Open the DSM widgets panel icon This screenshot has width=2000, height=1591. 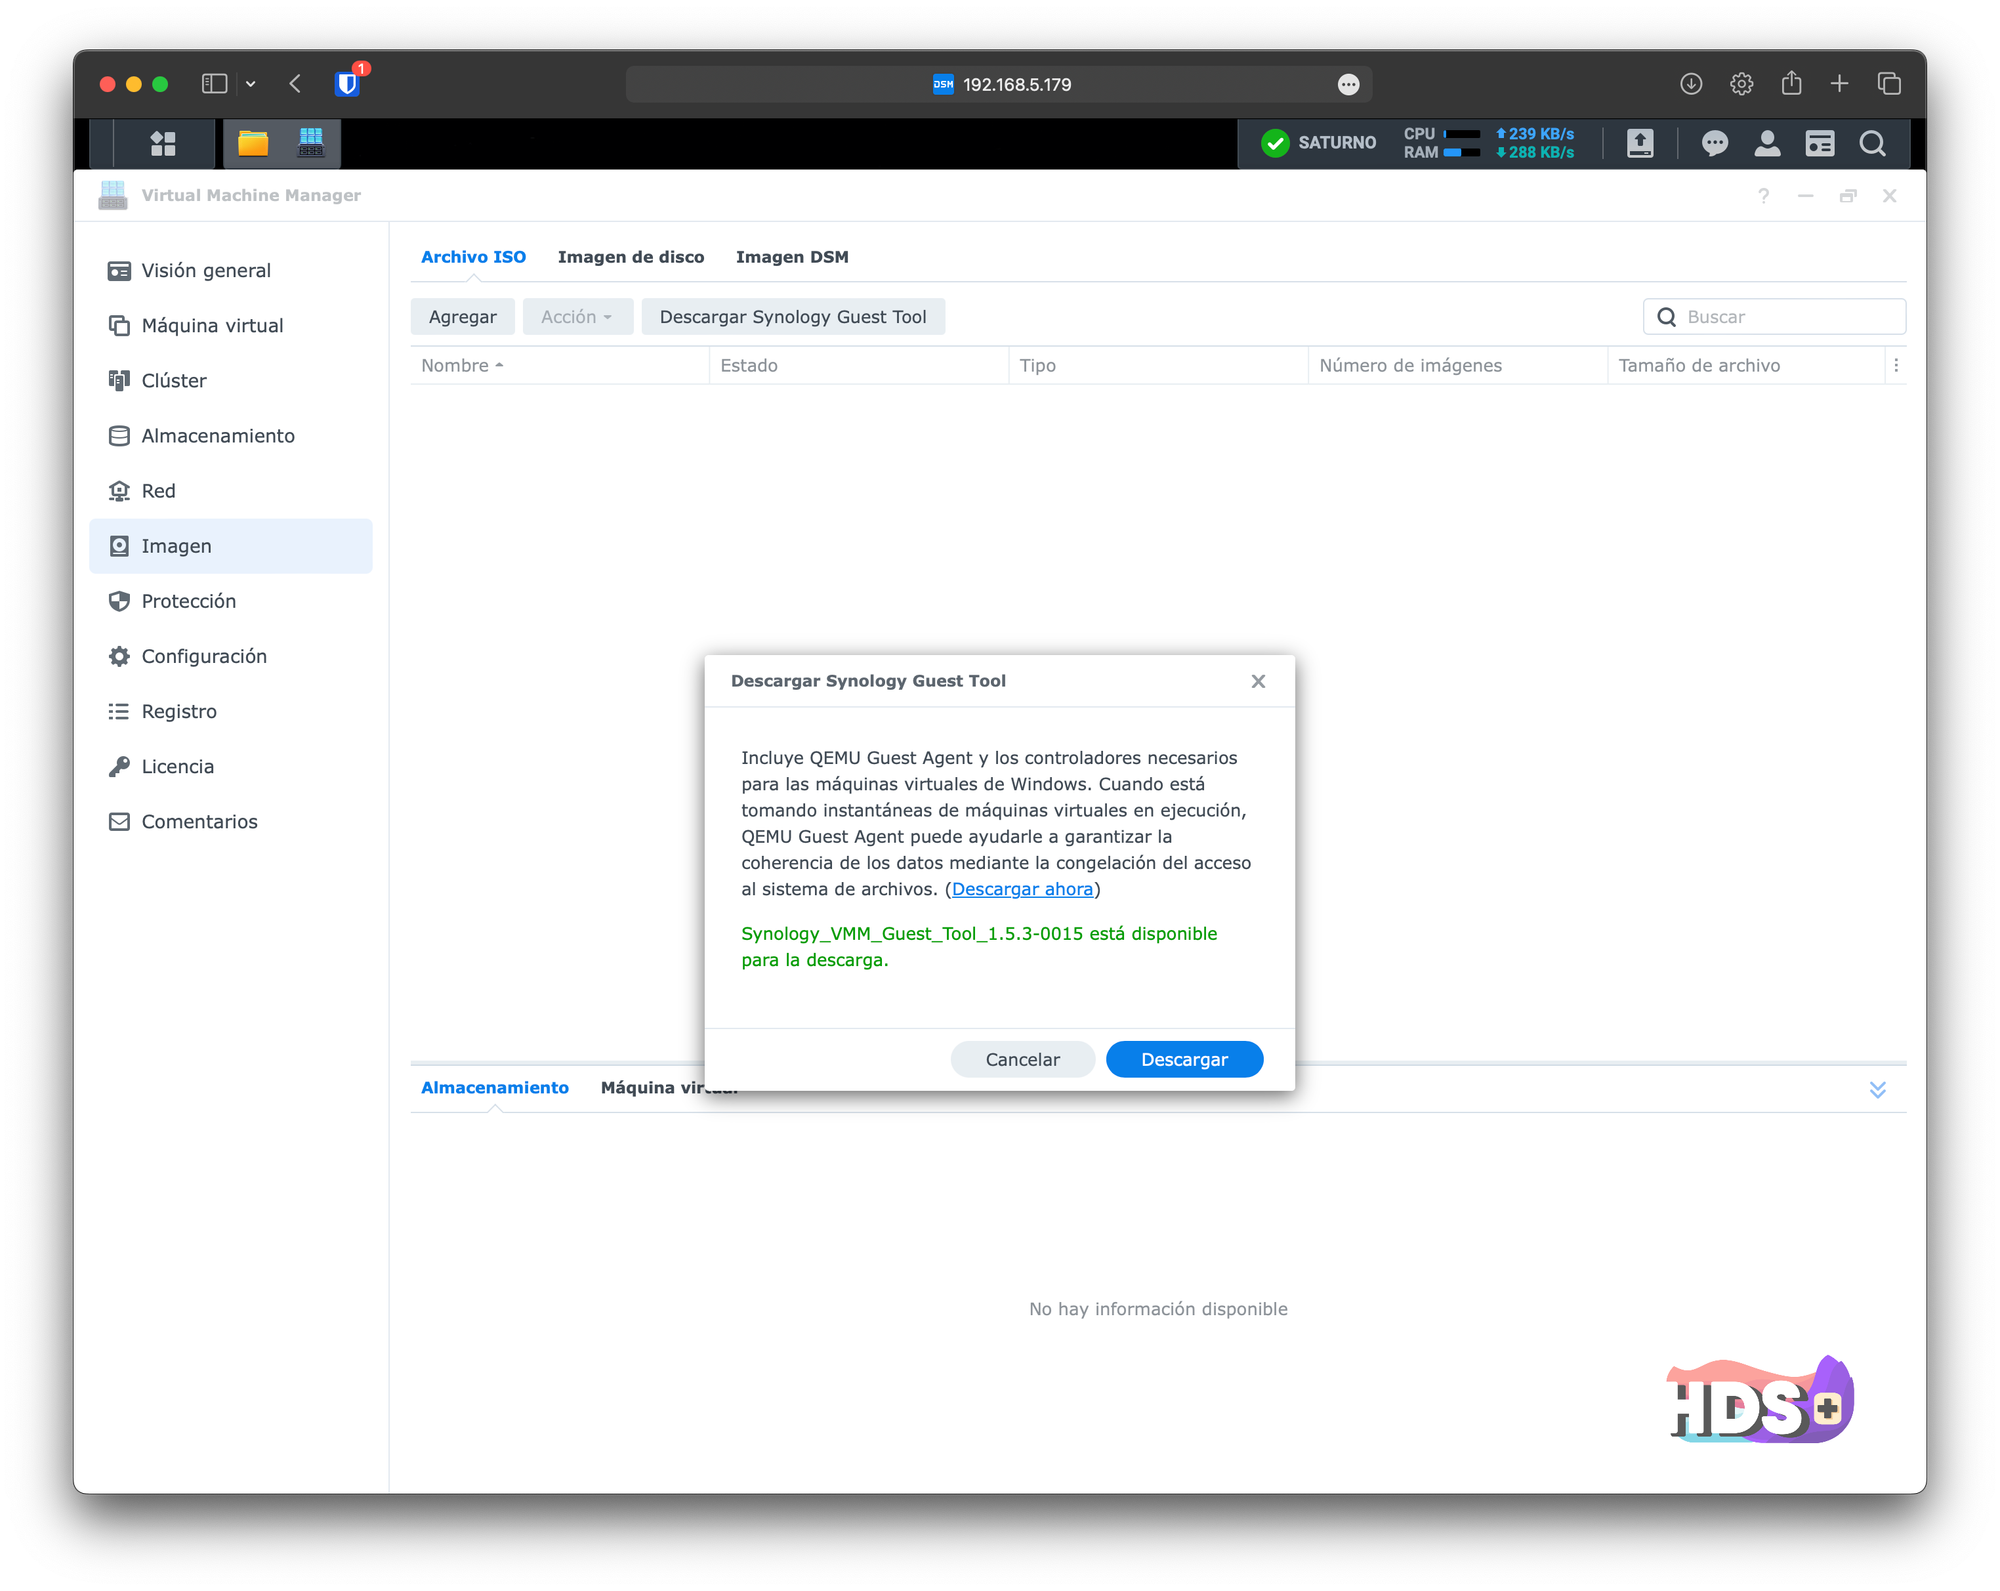[1820, 144]
